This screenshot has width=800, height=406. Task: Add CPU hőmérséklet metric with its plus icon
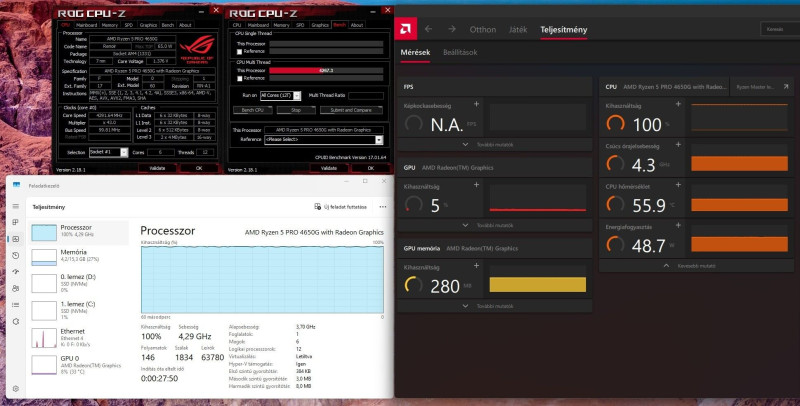pyautogui.click(x=678, y=185)
